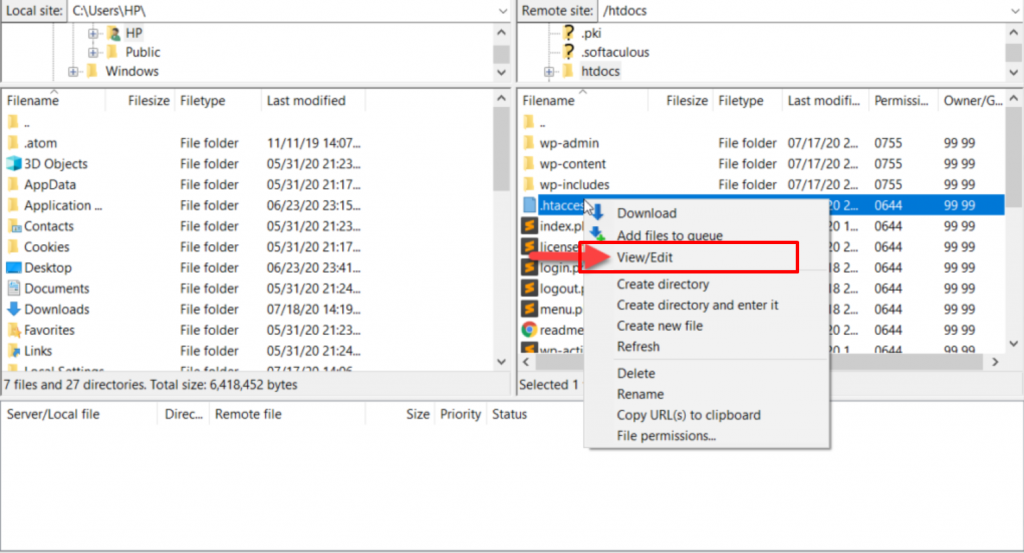1024x553 pixels.
Task: Click the Cookies folder icon
Action: (x=13, y=247)
